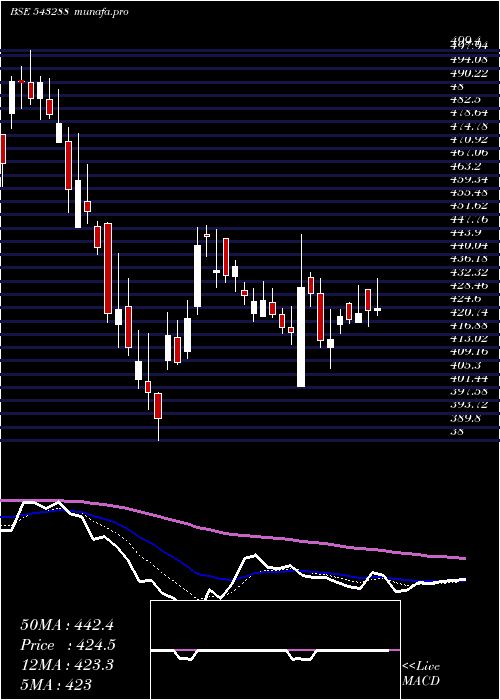500x700 pixels.
Task: Click the 482.5 price level label
Action: point(465,100)
